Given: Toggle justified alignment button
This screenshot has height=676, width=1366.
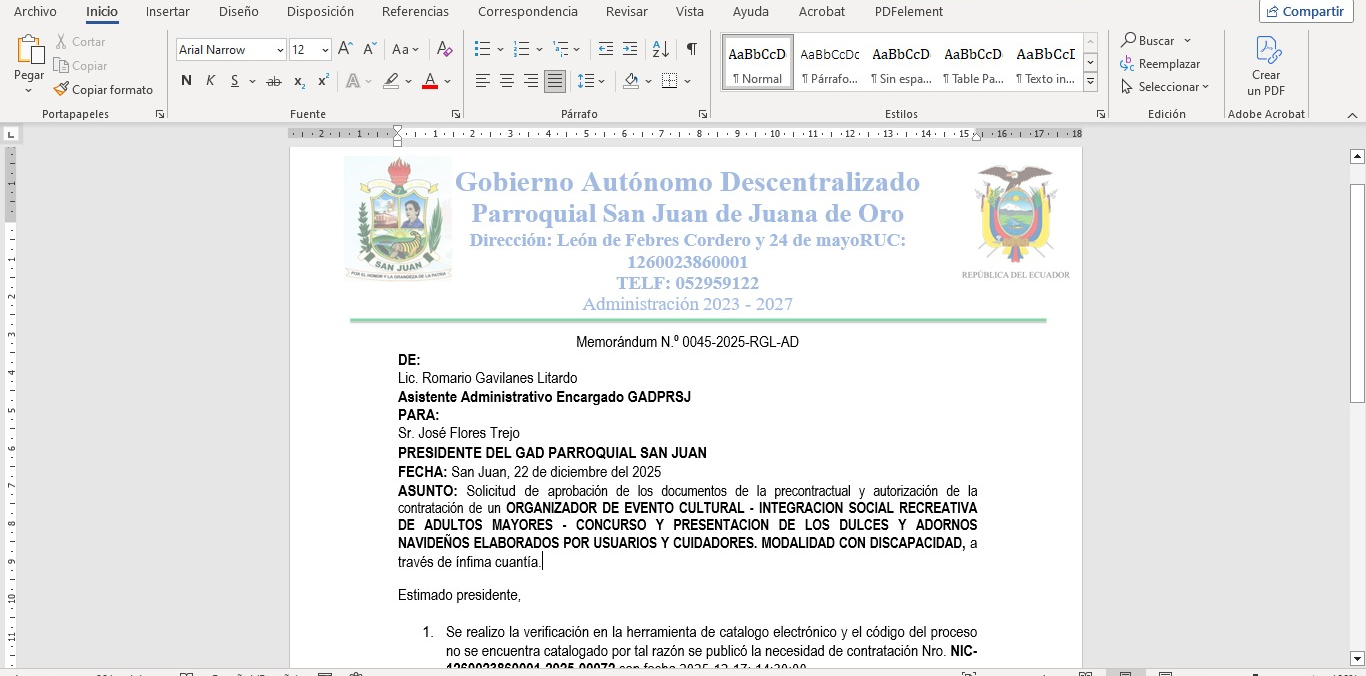Looking at the screenshot, I should coord(554,81).
